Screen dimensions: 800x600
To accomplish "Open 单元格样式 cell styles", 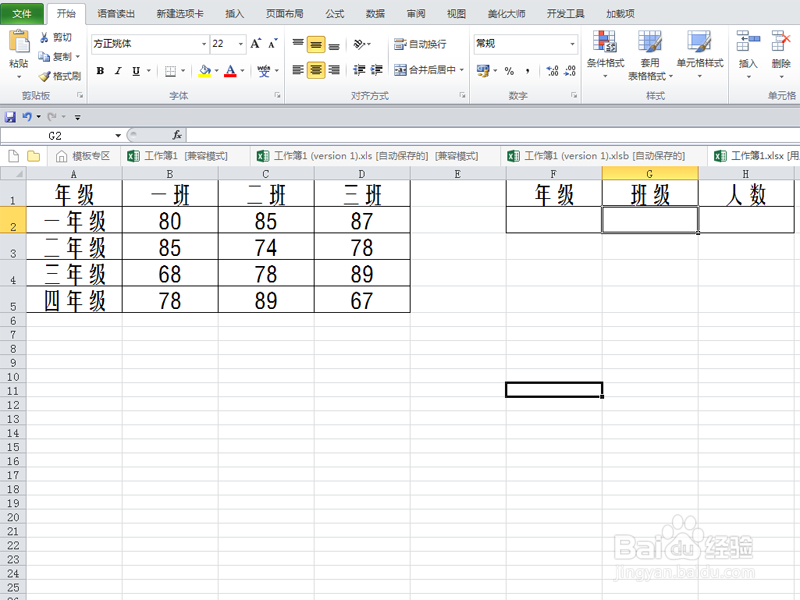I will coord(699,54).
